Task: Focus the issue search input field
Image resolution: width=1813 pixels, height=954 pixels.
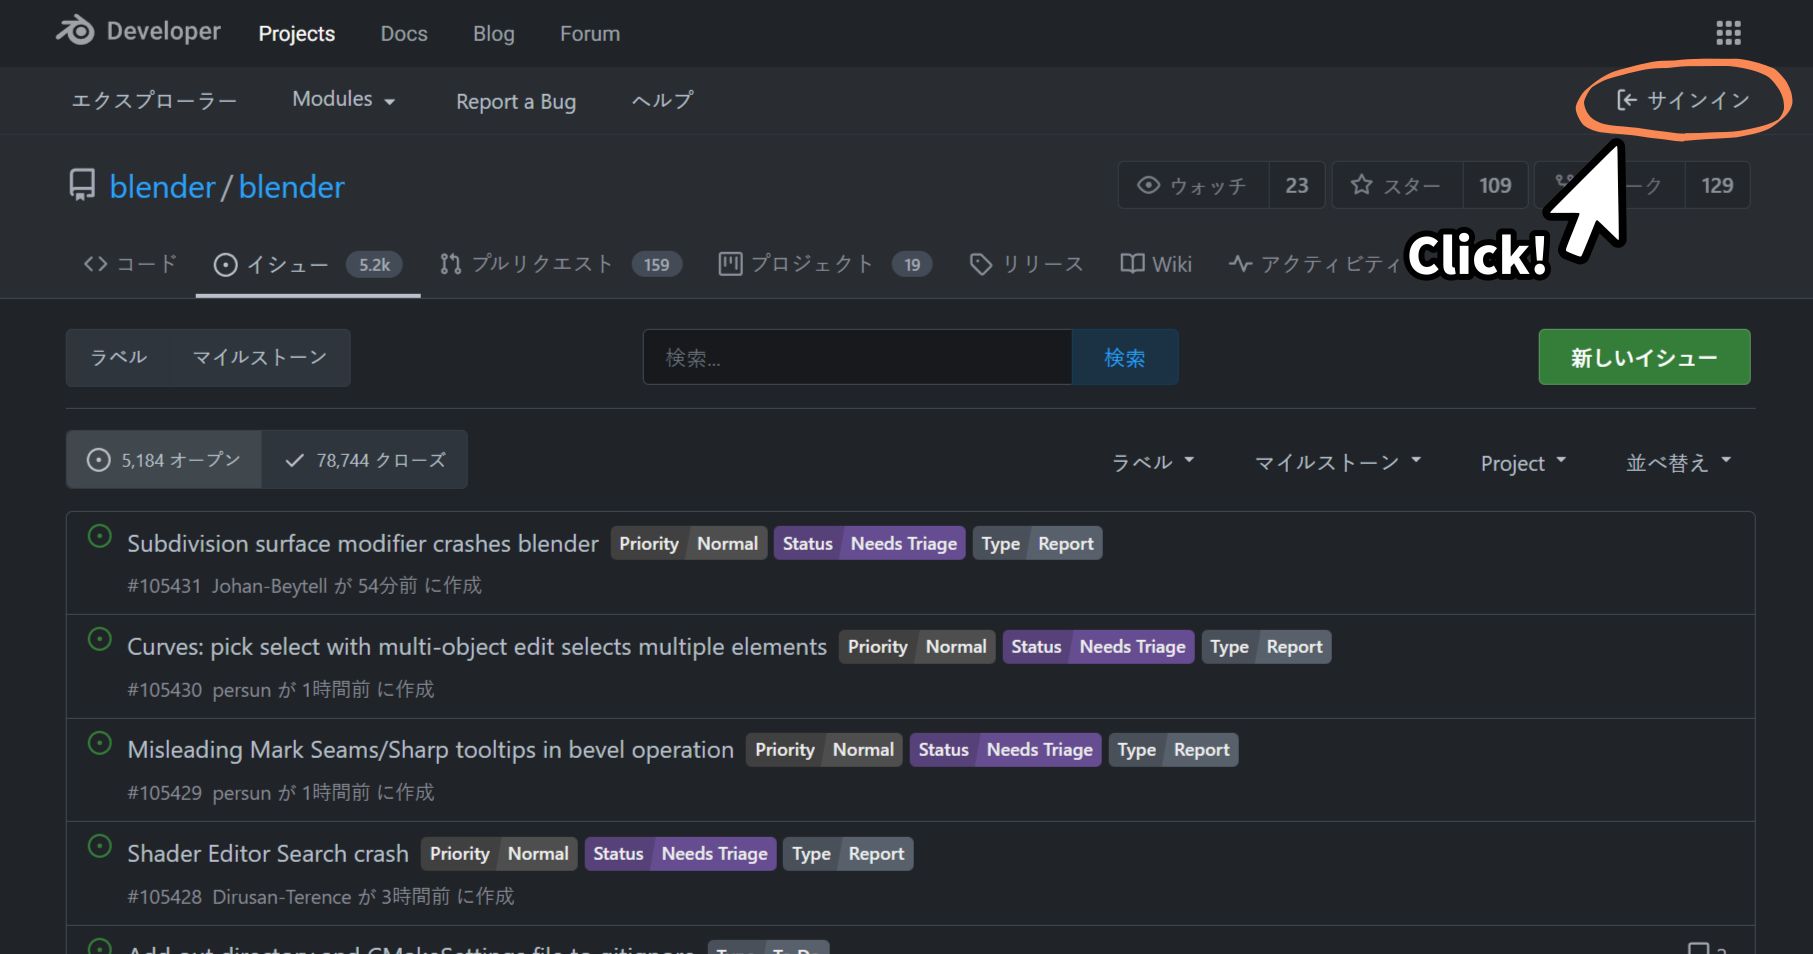Action: point(857,357)
